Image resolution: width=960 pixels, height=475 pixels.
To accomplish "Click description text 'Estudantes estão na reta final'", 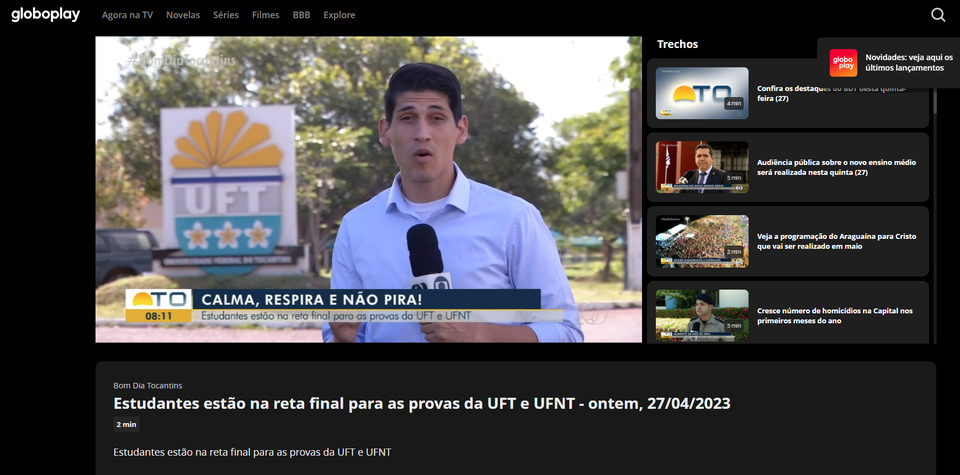I will point(252,452).
